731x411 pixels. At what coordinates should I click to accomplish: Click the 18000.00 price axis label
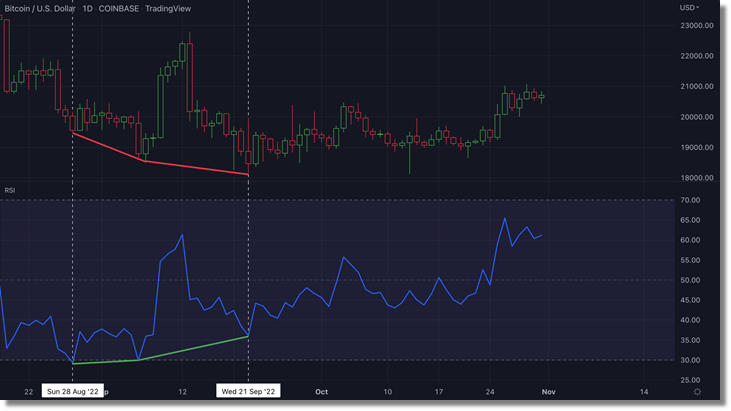coord(694,178)
